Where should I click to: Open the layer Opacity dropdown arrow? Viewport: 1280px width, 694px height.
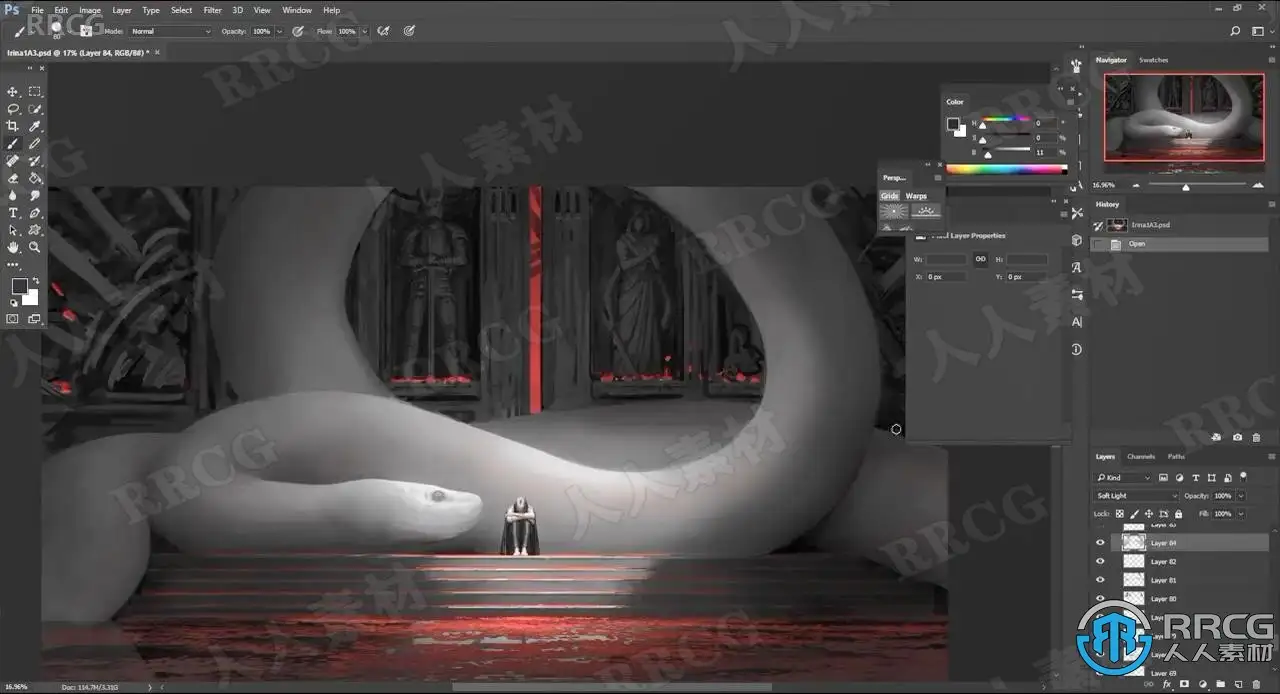(1241, 496)
